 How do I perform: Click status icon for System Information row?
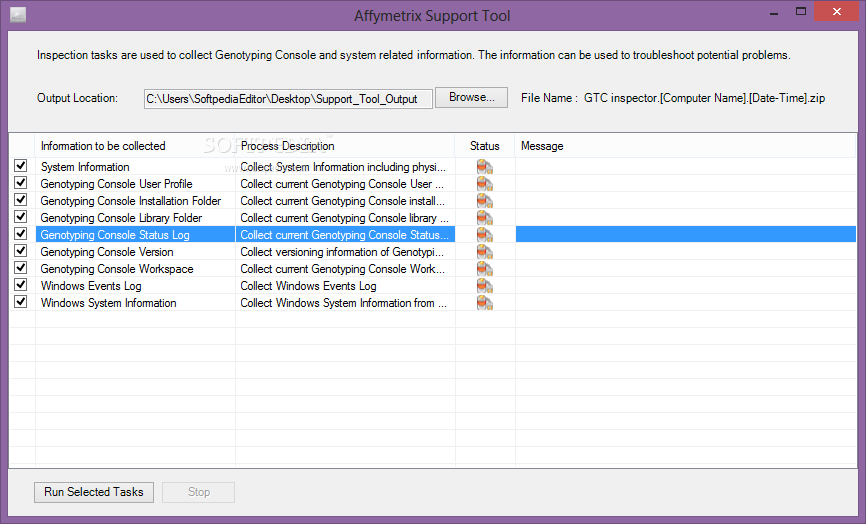point(484,167)
